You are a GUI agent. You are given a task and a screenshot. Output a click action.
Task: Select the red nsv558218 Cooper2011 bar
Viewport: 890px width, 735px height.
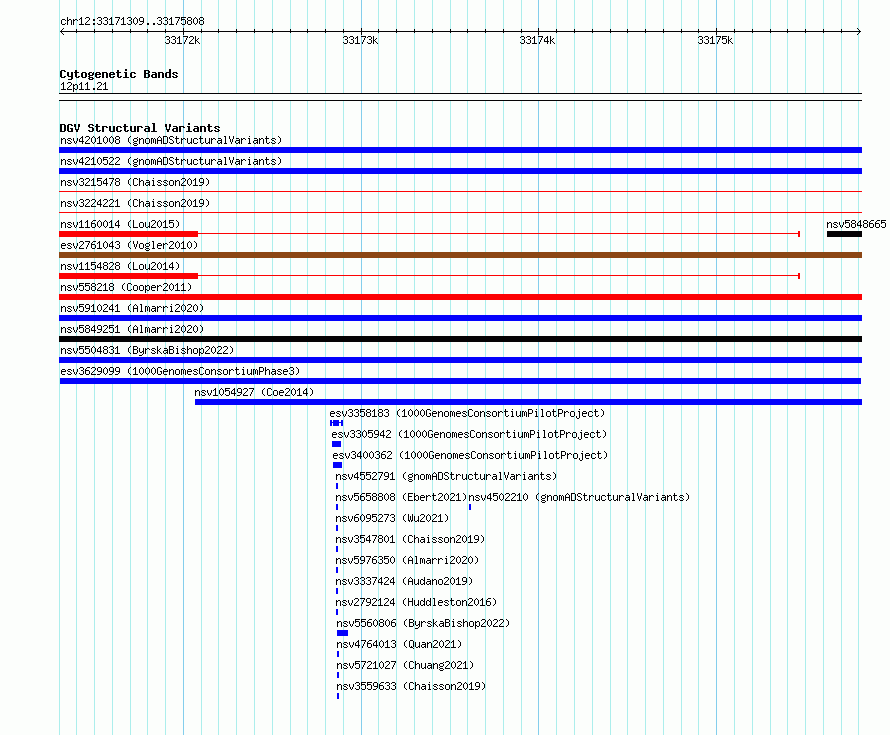coord(460,297)
